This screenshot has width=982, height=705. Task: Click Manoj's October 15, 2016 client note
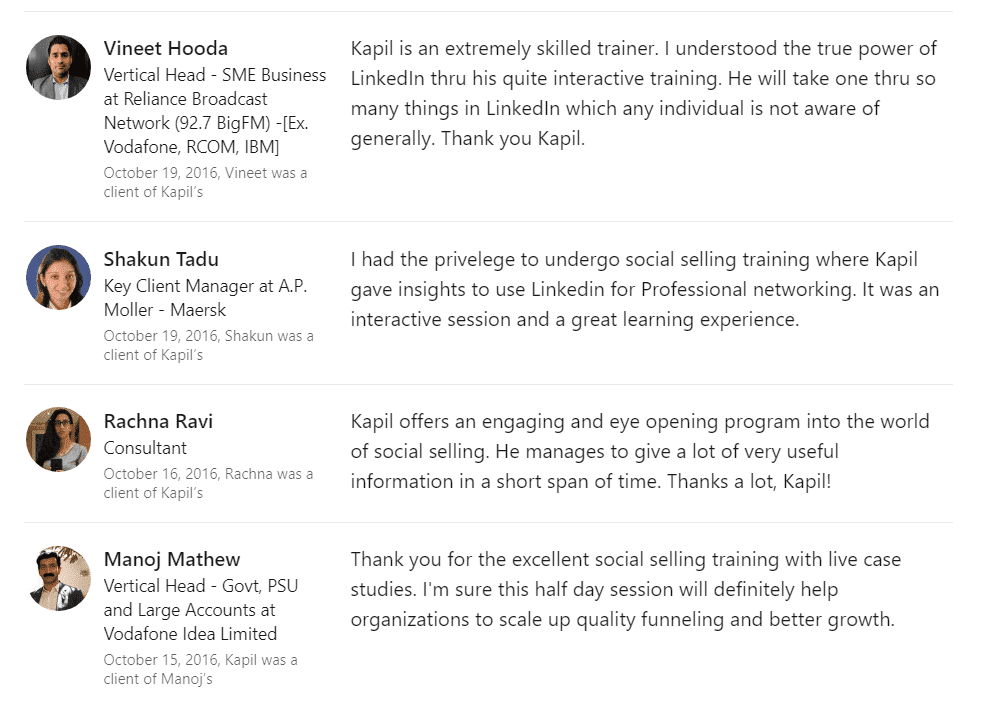tap(201, 669)
